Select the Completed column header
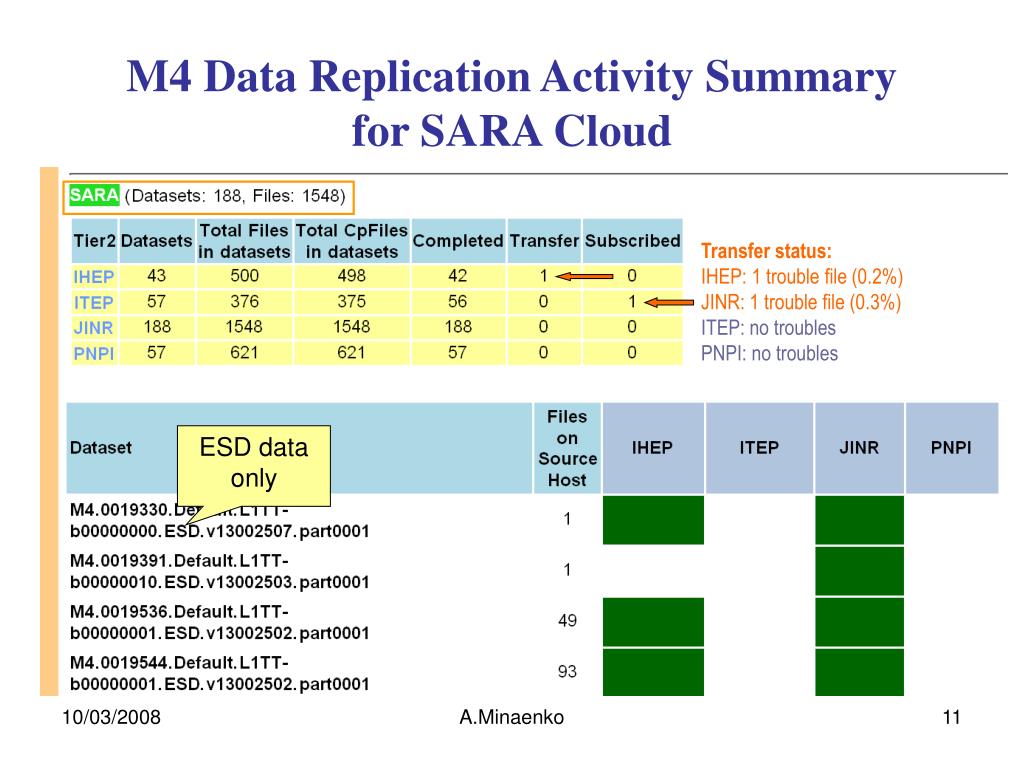The image size is (1024, 768). 458,241
